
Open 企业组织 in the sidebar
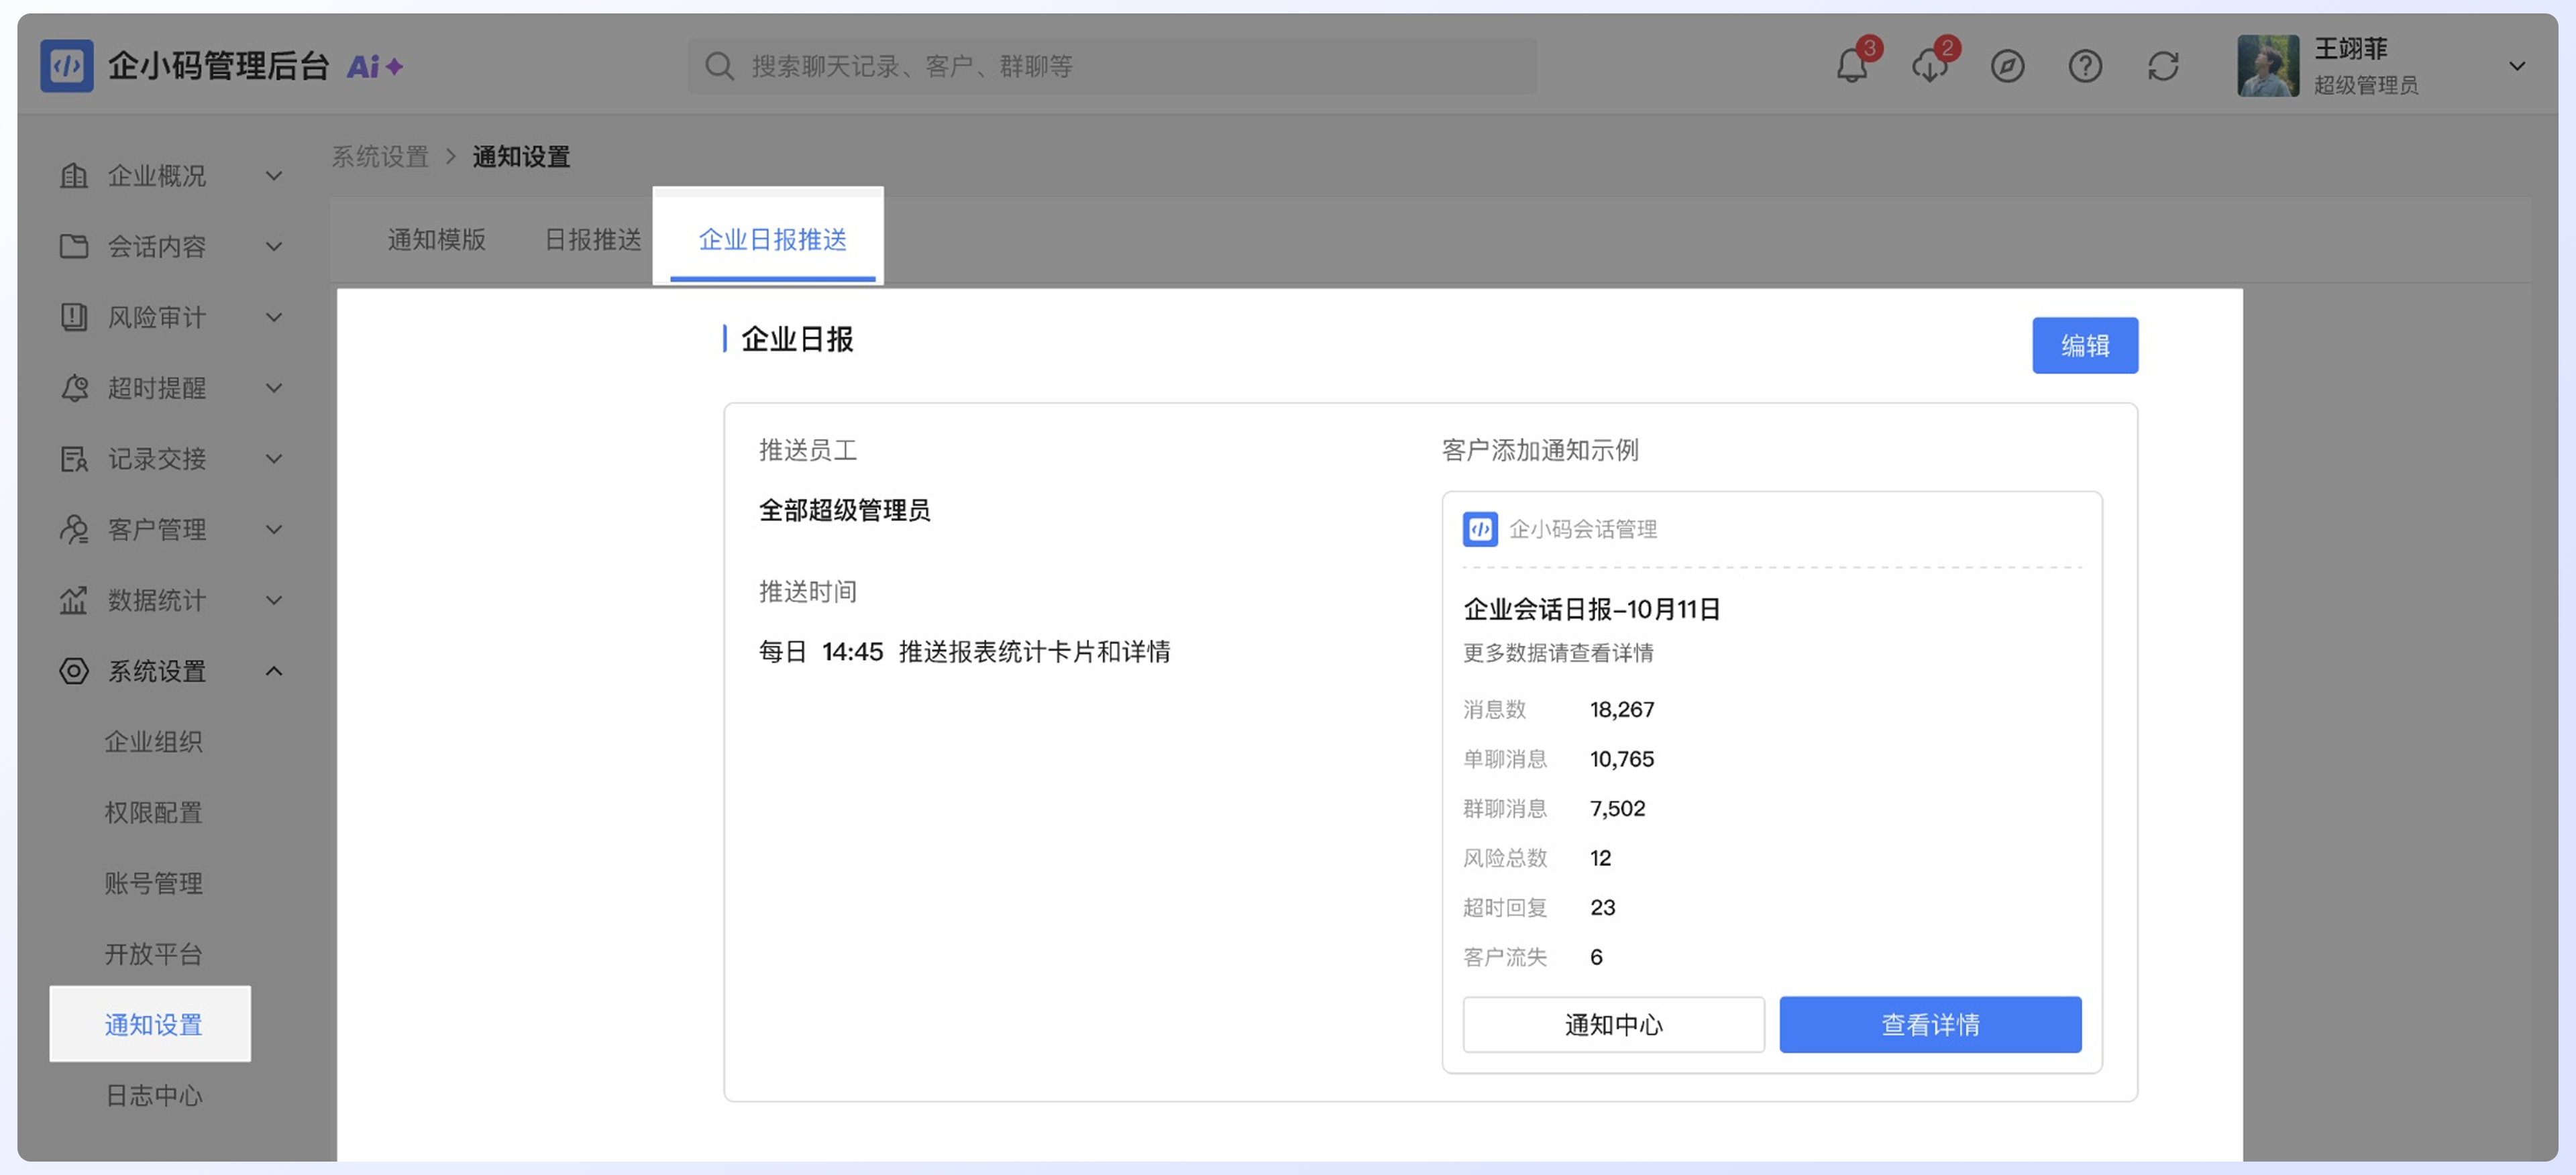point(154,742)
